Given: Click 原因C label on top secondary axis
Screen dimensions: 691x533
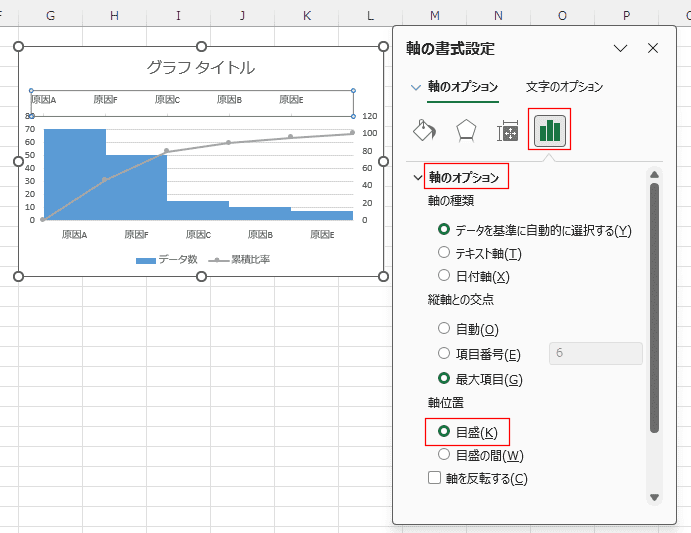Looking at the screenshot, I should (x=167, y=100).
